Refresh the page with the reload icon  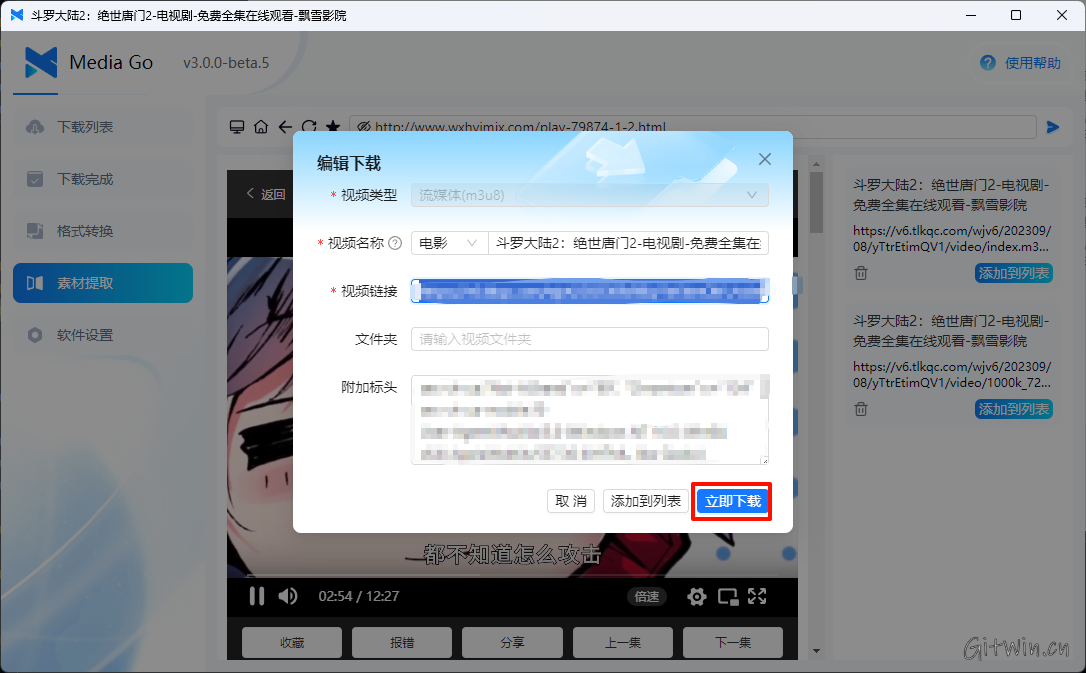click(x=311, y=127)
